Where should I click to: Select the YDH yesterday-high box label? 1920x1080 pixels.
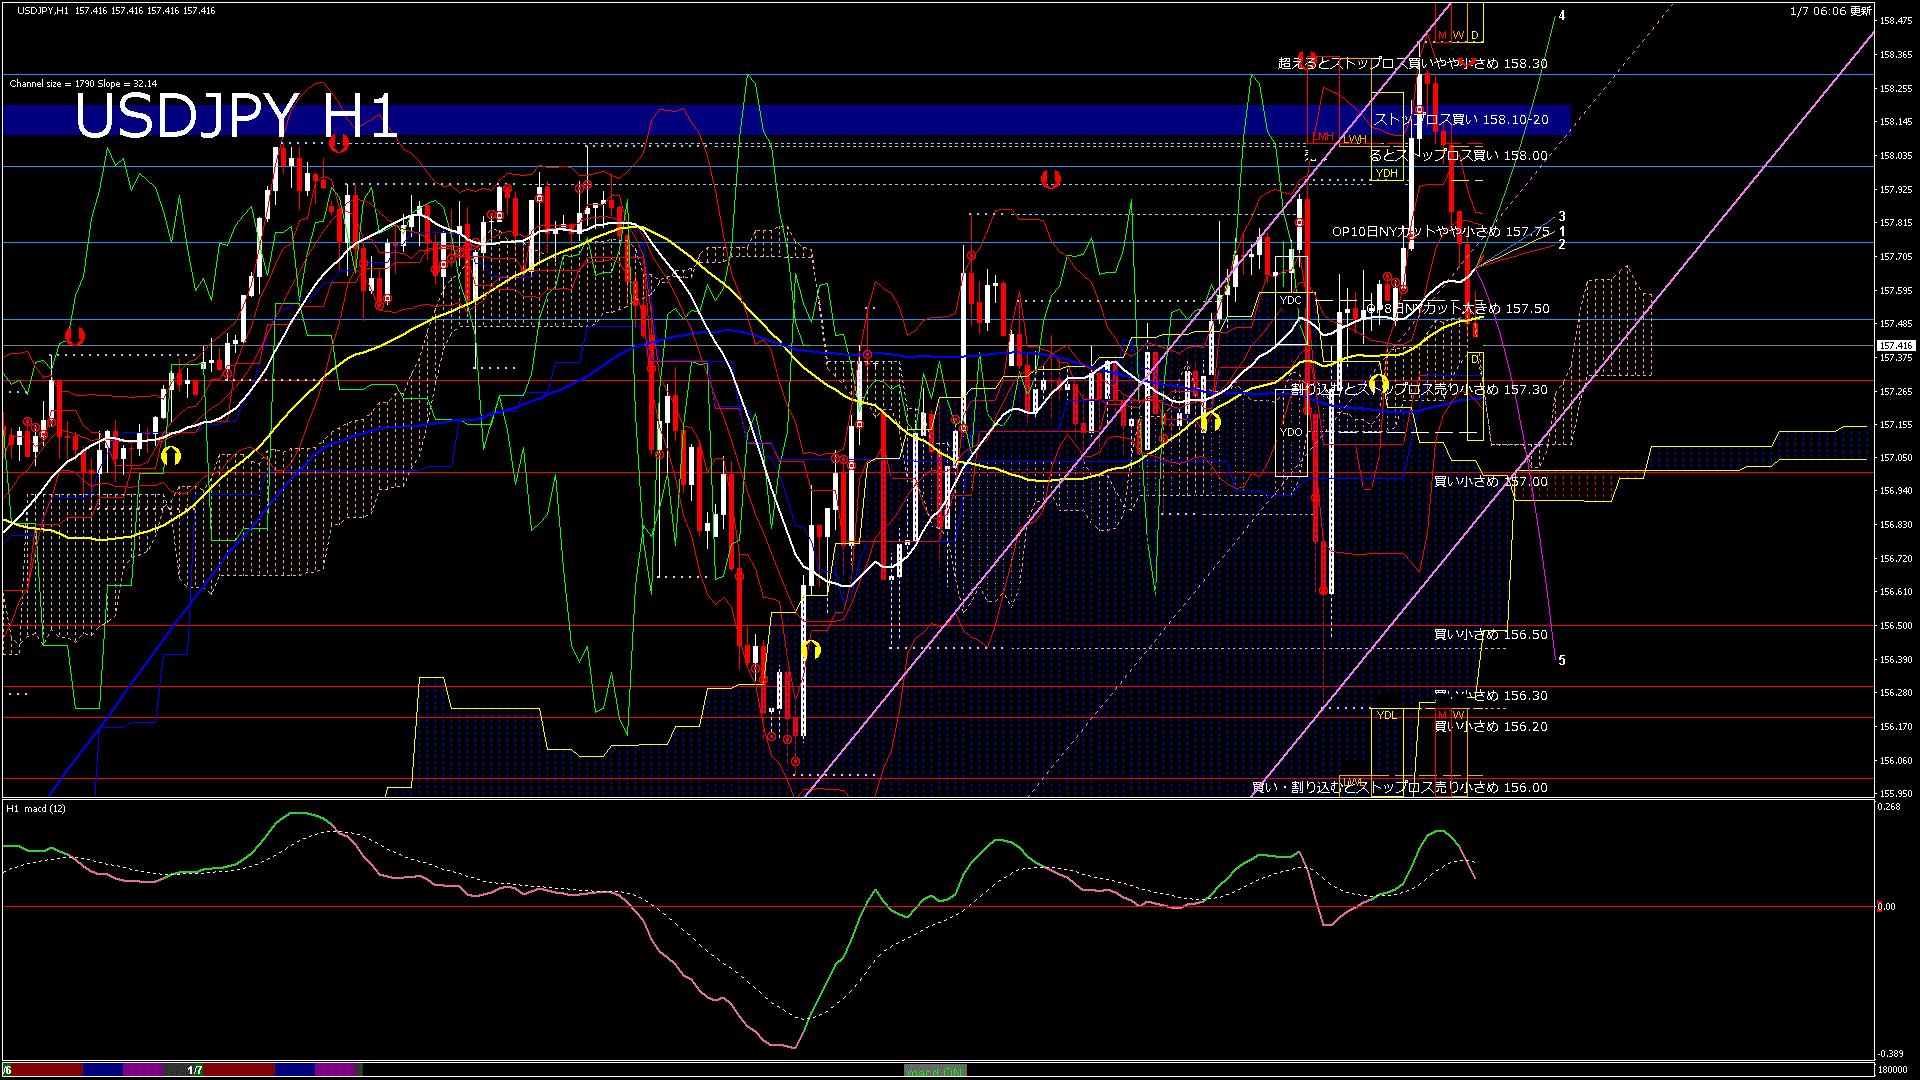[x=1386, y=173]
